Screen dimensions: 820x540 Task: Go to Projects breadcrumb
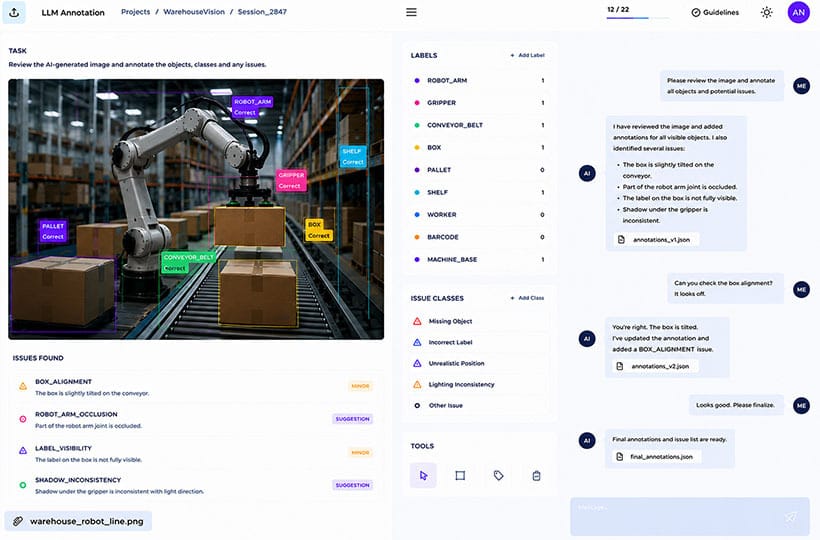click(135, 12)
